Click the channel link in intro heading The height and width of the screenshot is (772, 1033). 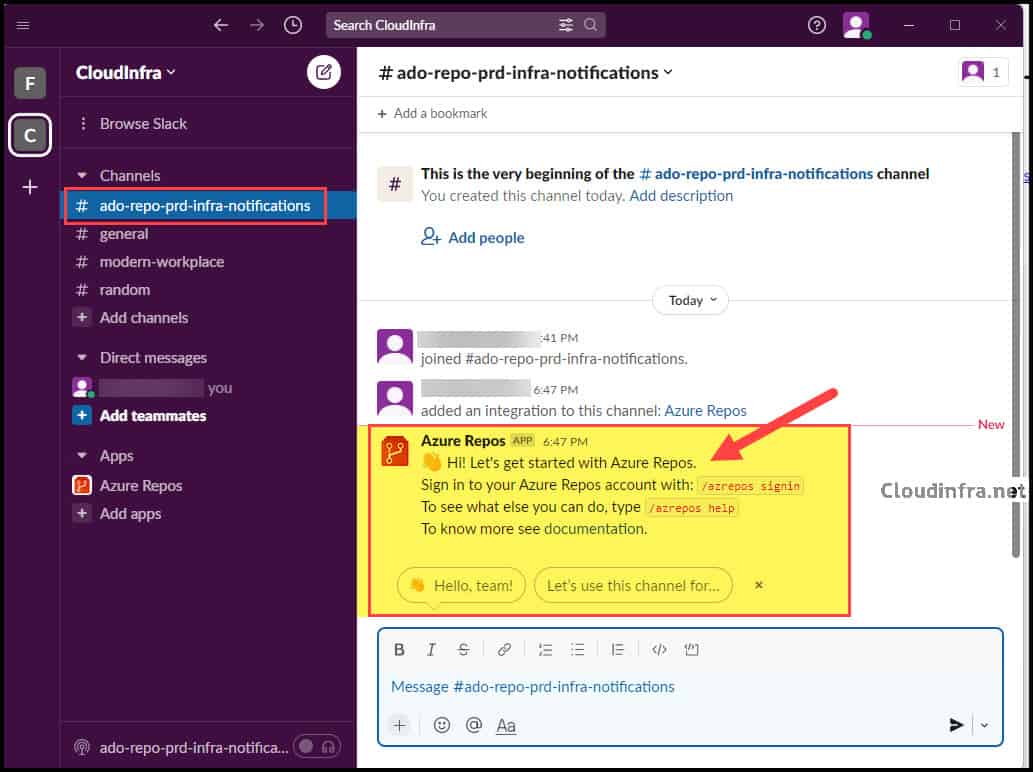tap(756, 174)
